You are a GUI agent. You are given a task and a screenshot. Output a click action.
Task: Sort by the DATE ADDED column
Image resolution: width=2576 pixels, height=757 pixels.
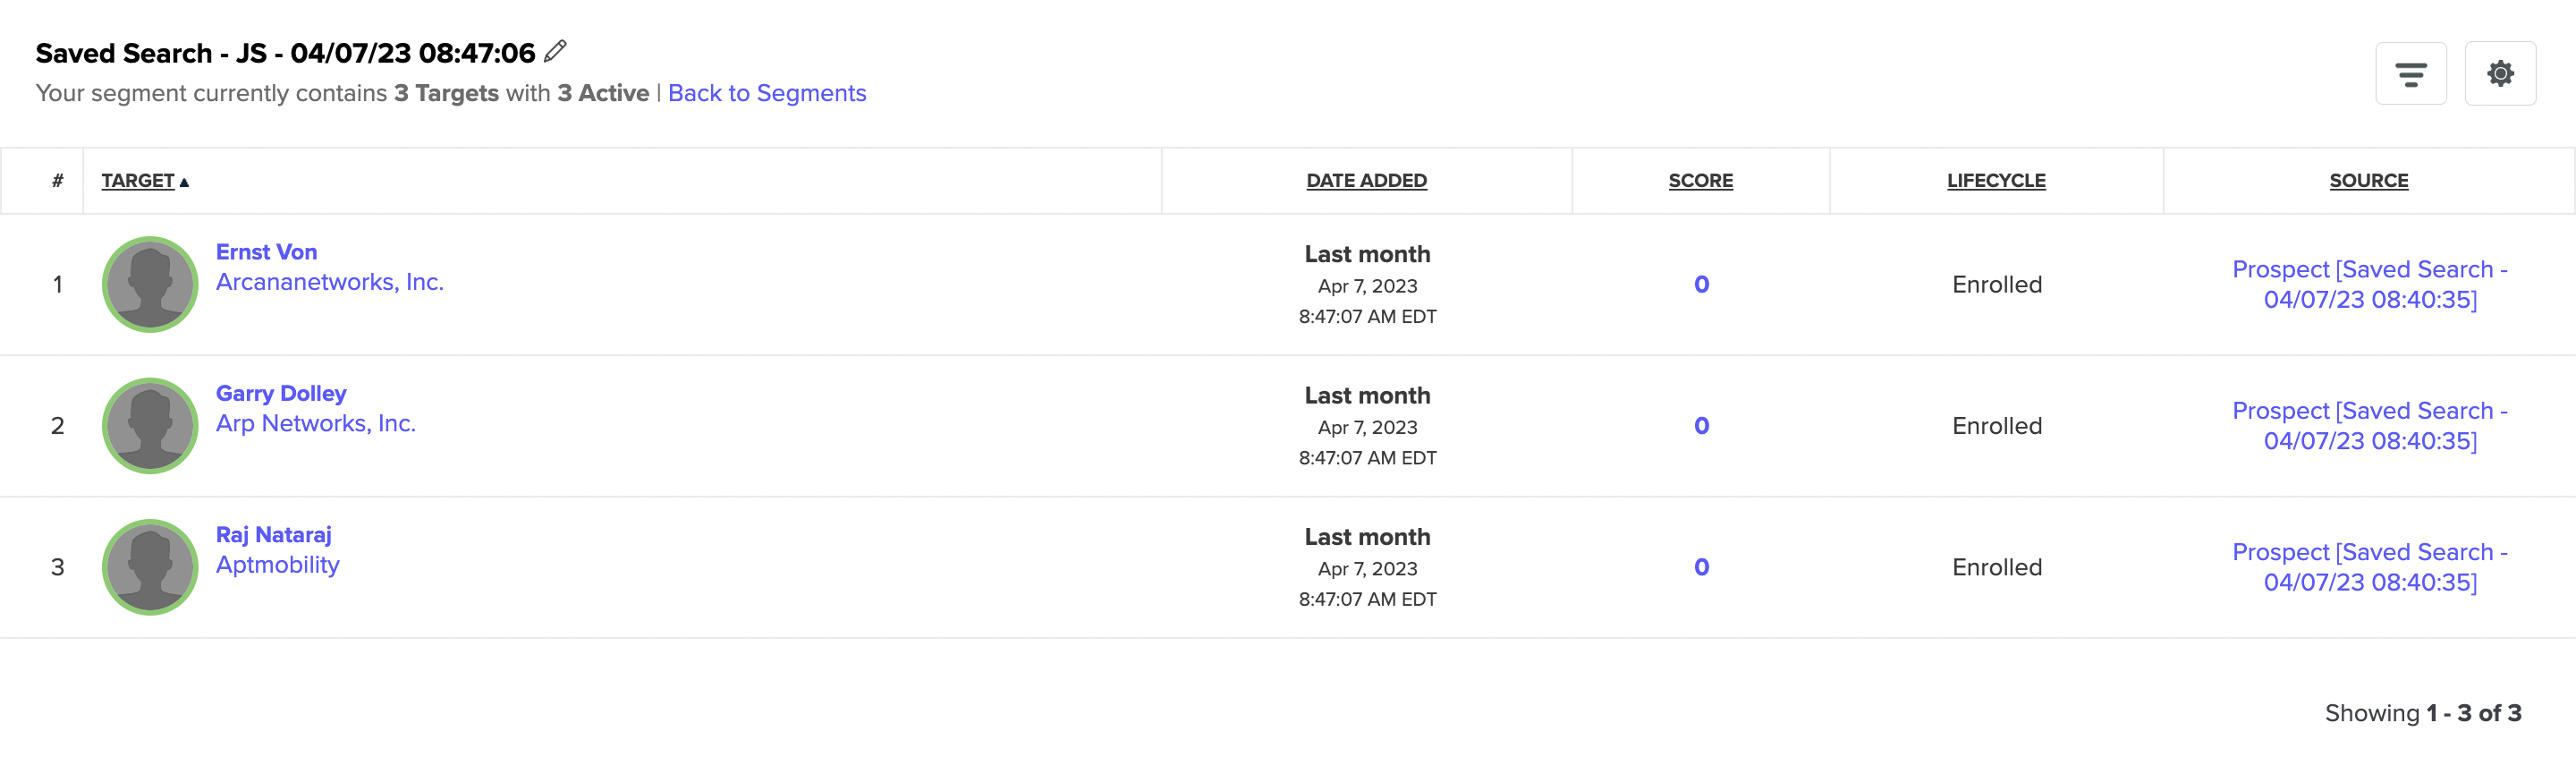(1366, 181)
